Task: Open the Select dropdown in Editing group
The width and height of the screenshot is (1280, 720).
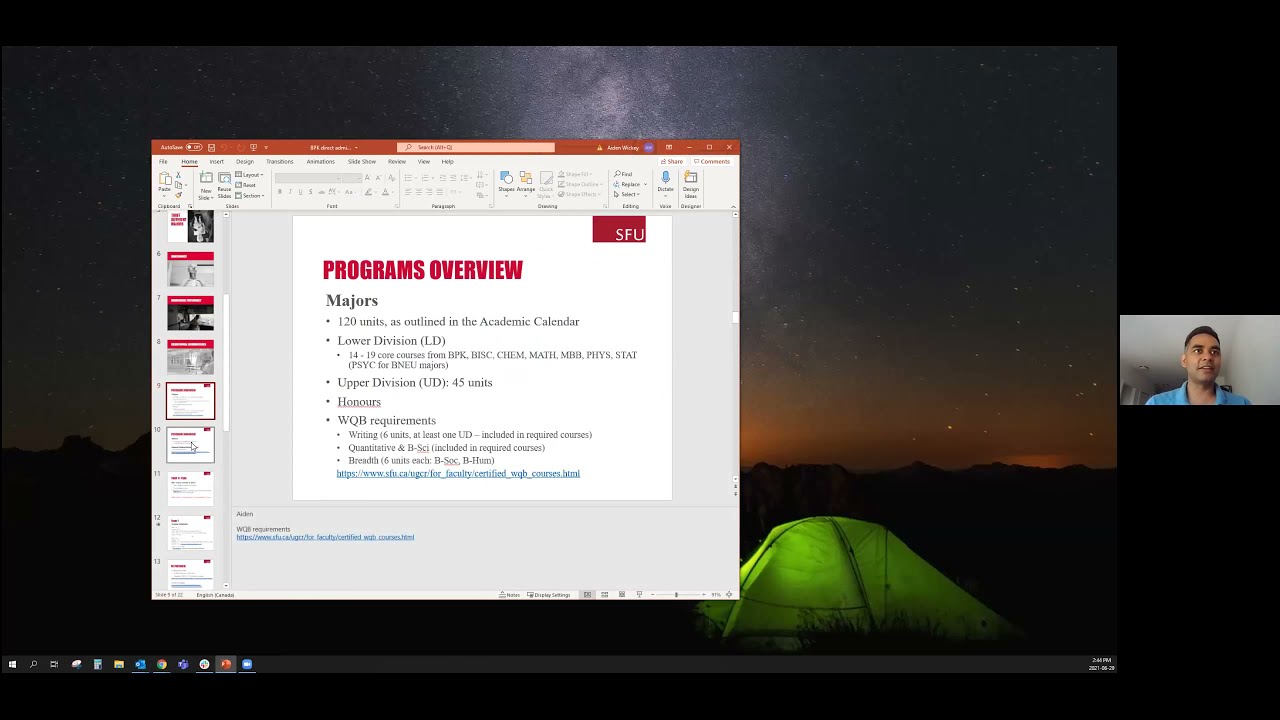Action: (627, 194)
